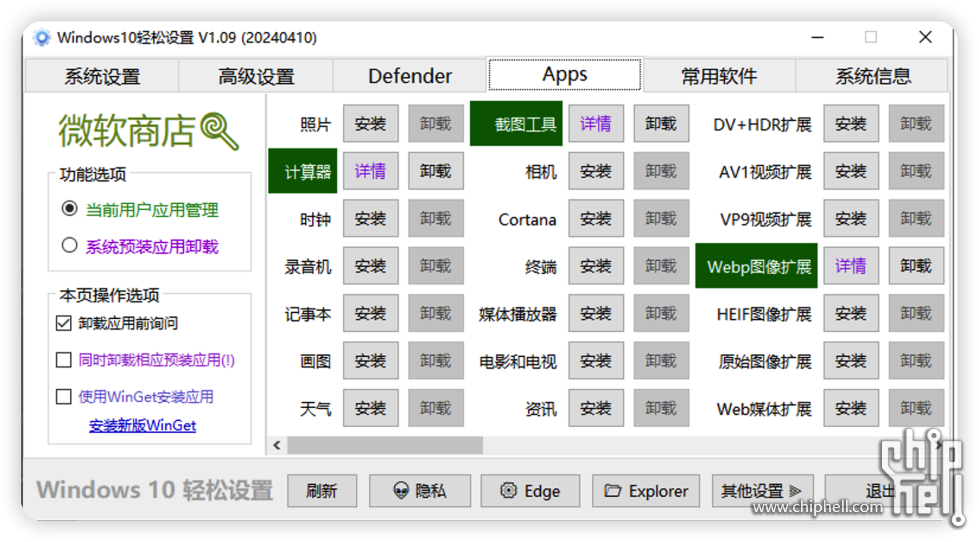The width and height of the screenshot is (979, 542).
Task: Uninstall 截图工具
Action: click(x=661, y=124)
